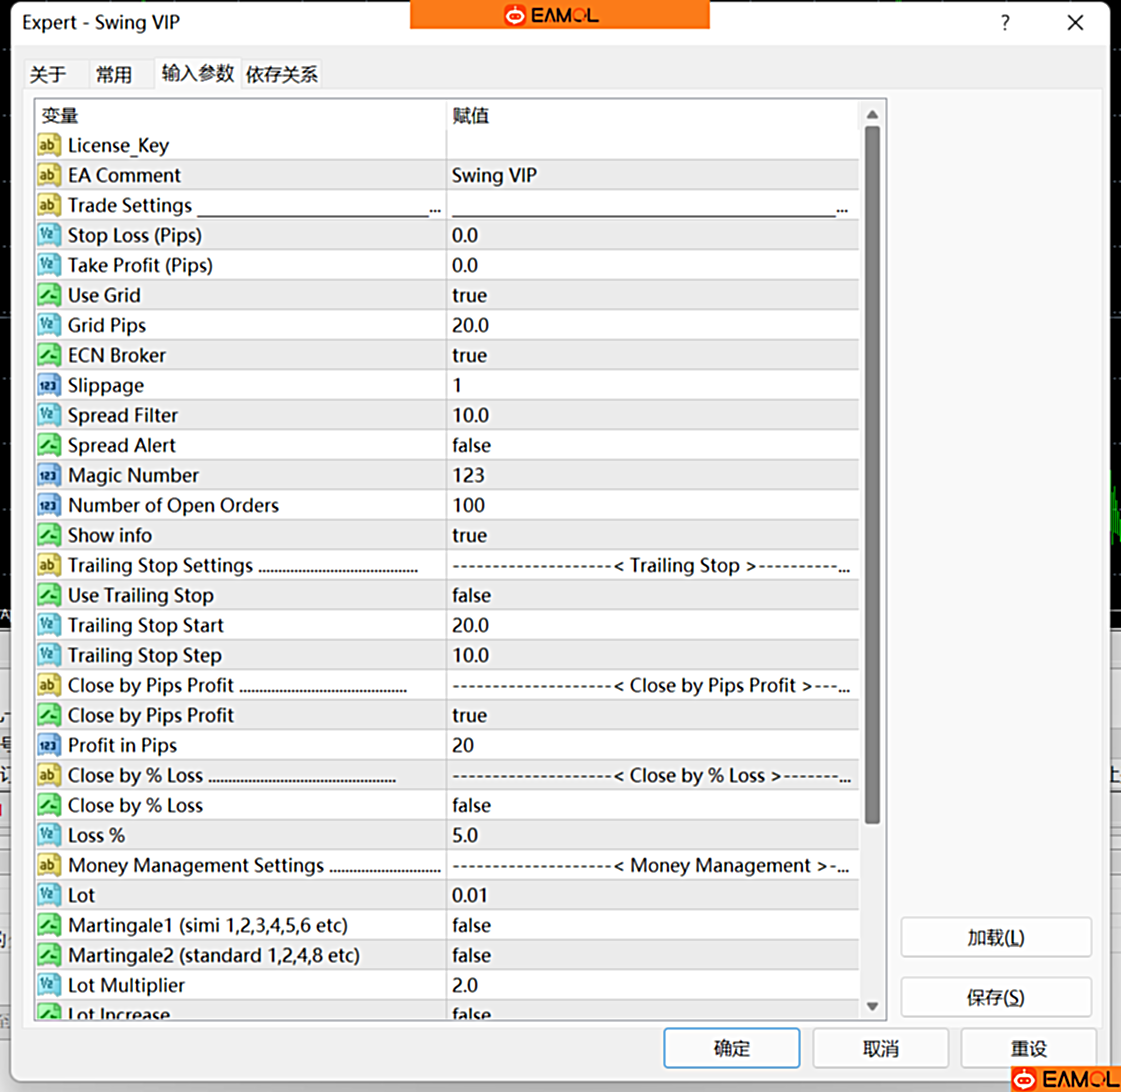Click the Lot value 0.01
Image resolution: width=1121 pixels, height=1092 pixels.
[x=470, y=895]
